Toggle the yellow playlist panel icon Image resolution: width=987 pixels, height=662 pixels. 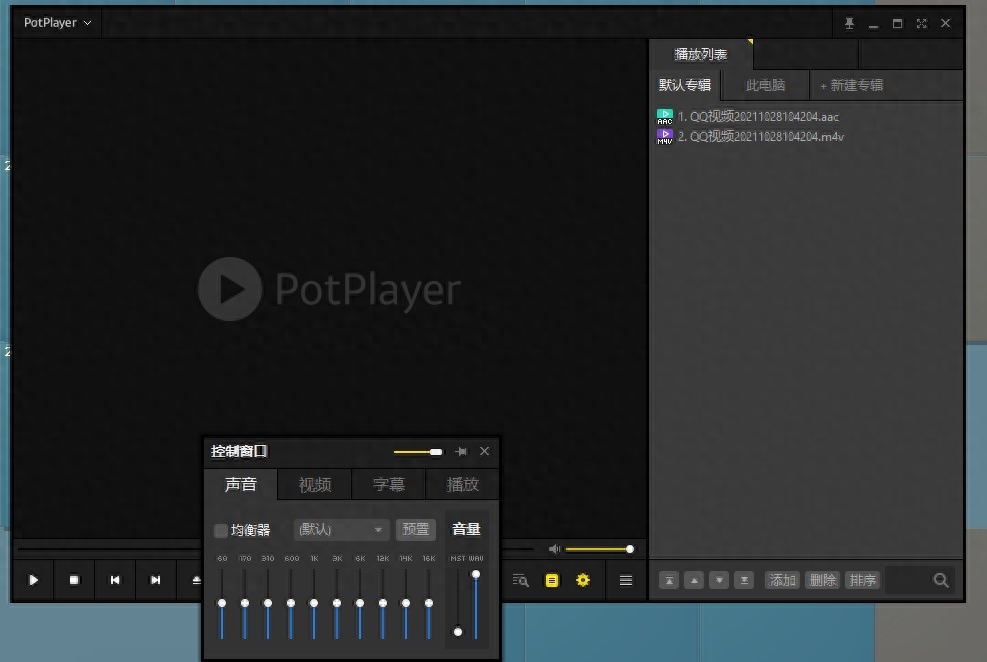click(x=551, y=580)
